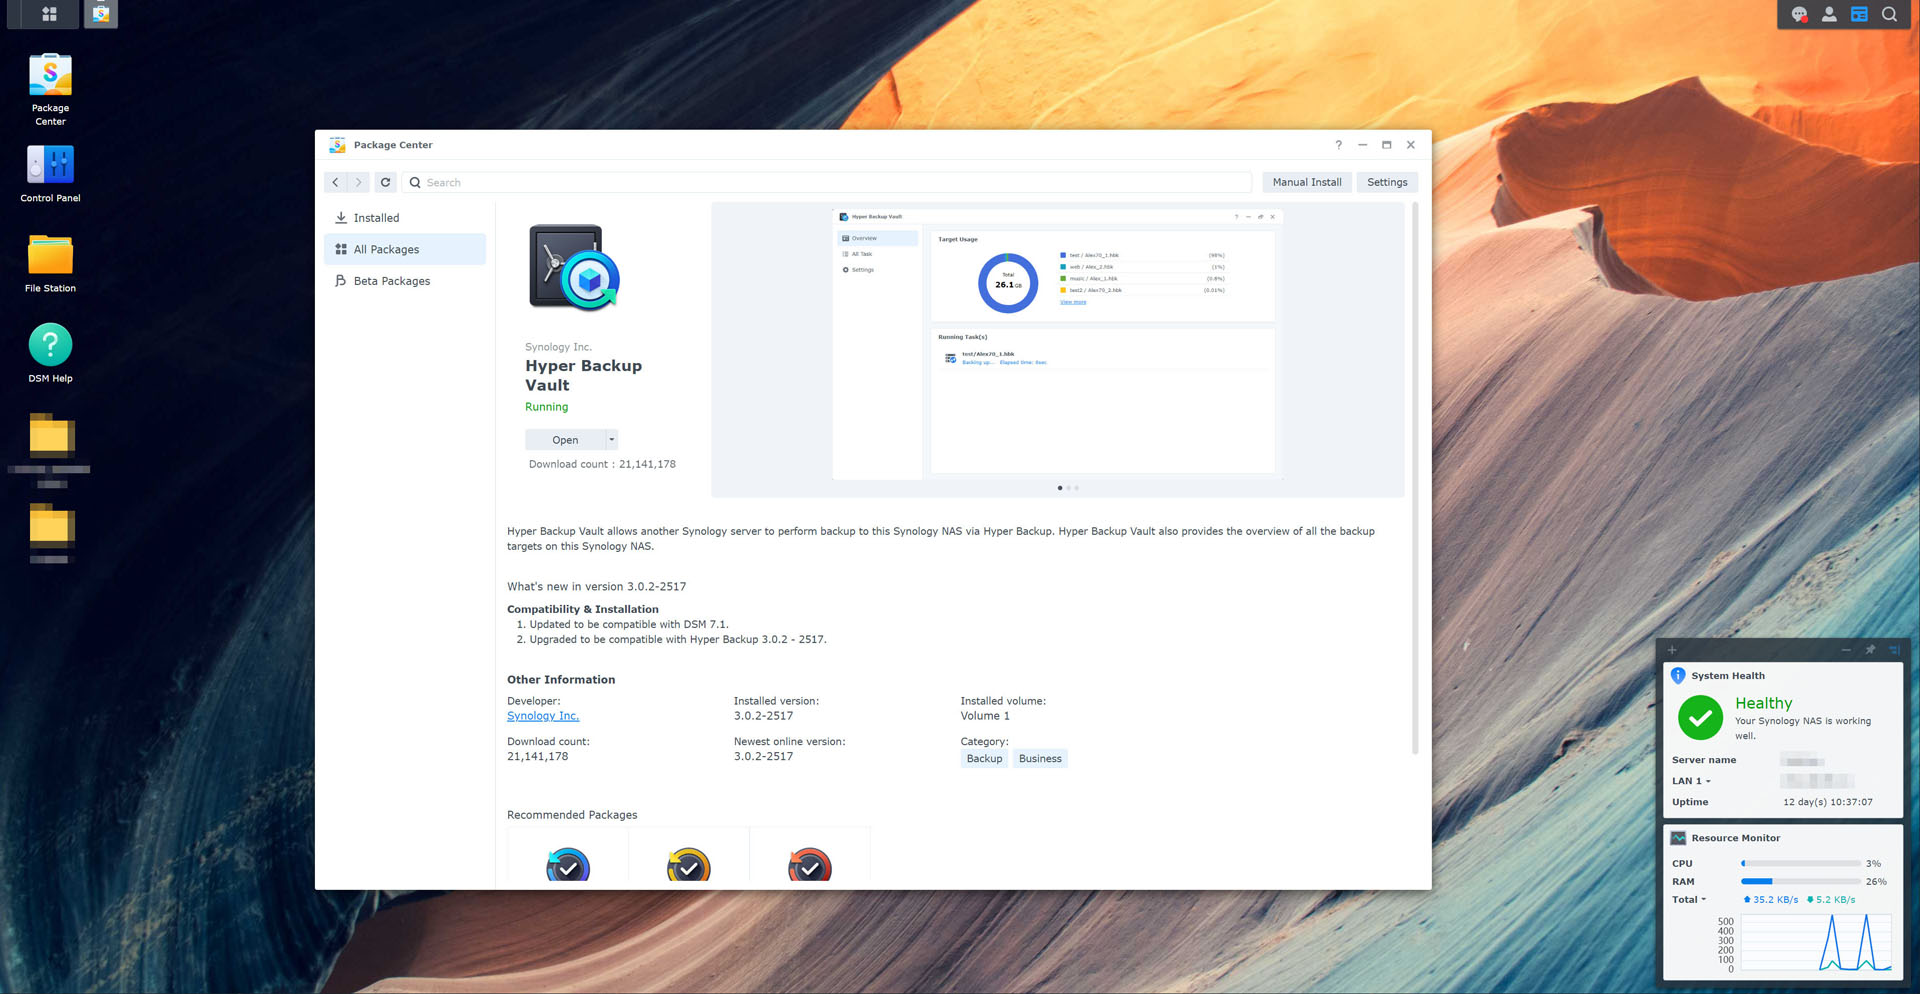
Task: Click the Manual Install button
Action: click(1307, 182)
